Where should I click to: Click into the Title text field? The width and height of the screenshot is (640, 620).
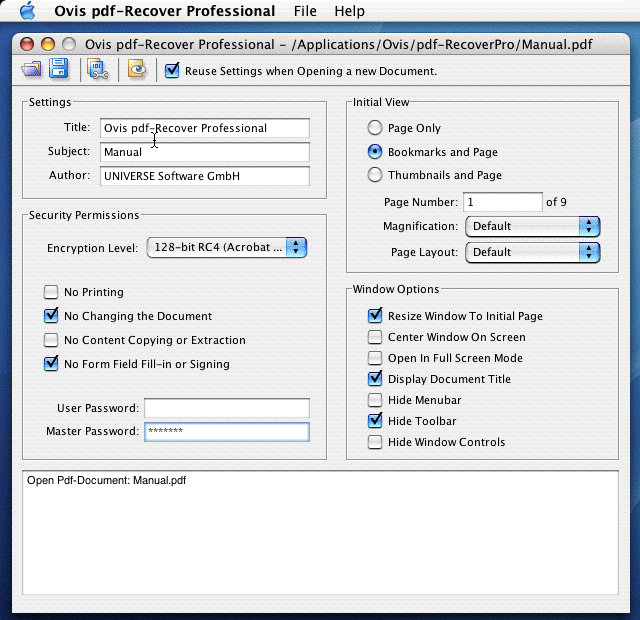click(x=204, y=128)
